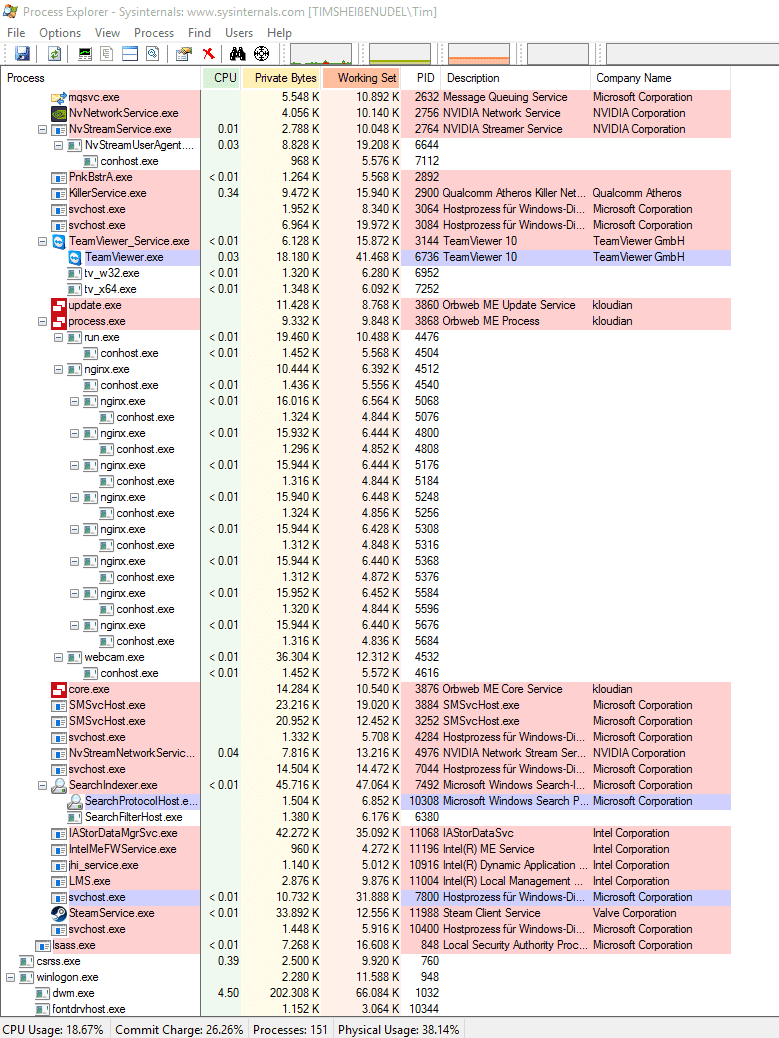Image resolution: width=779 pixels, height=1038 pixels.
Task: Sort by the Working Set column header
Action: coord(361,78)
